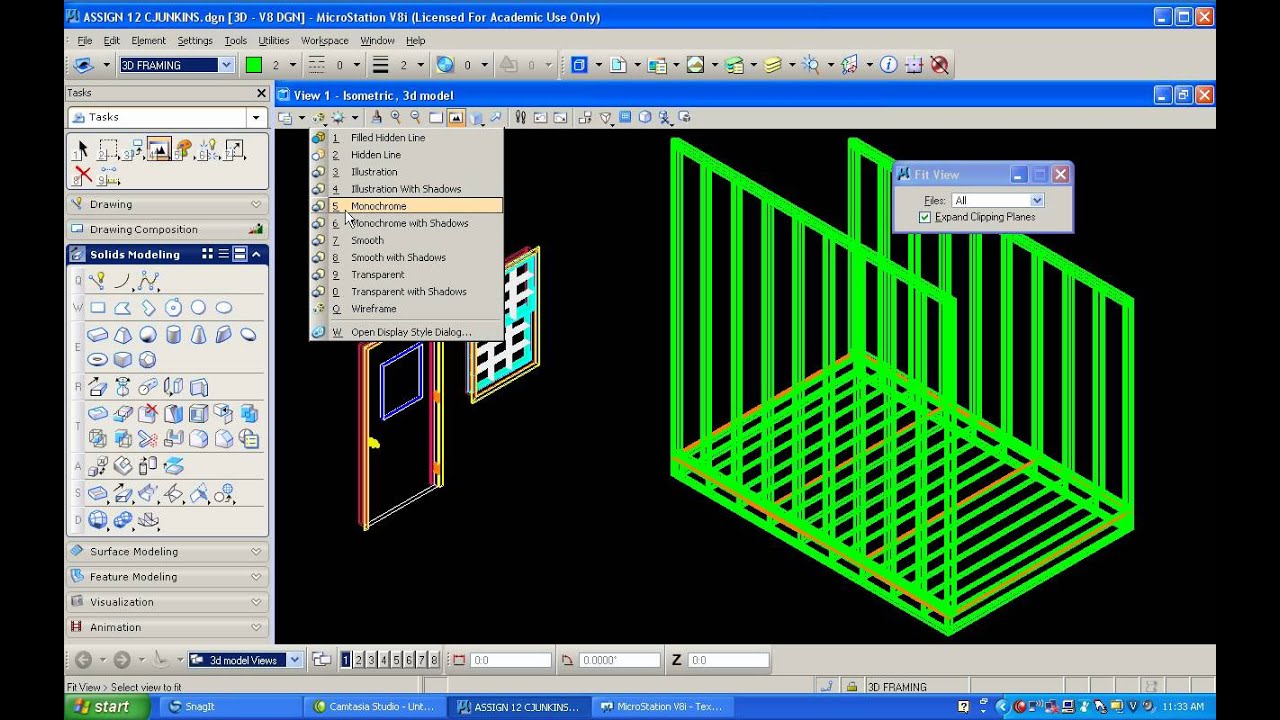Open the Tasks selector dropdown
This screenshot has width=1280, height=720.
[x=256, y=118]
